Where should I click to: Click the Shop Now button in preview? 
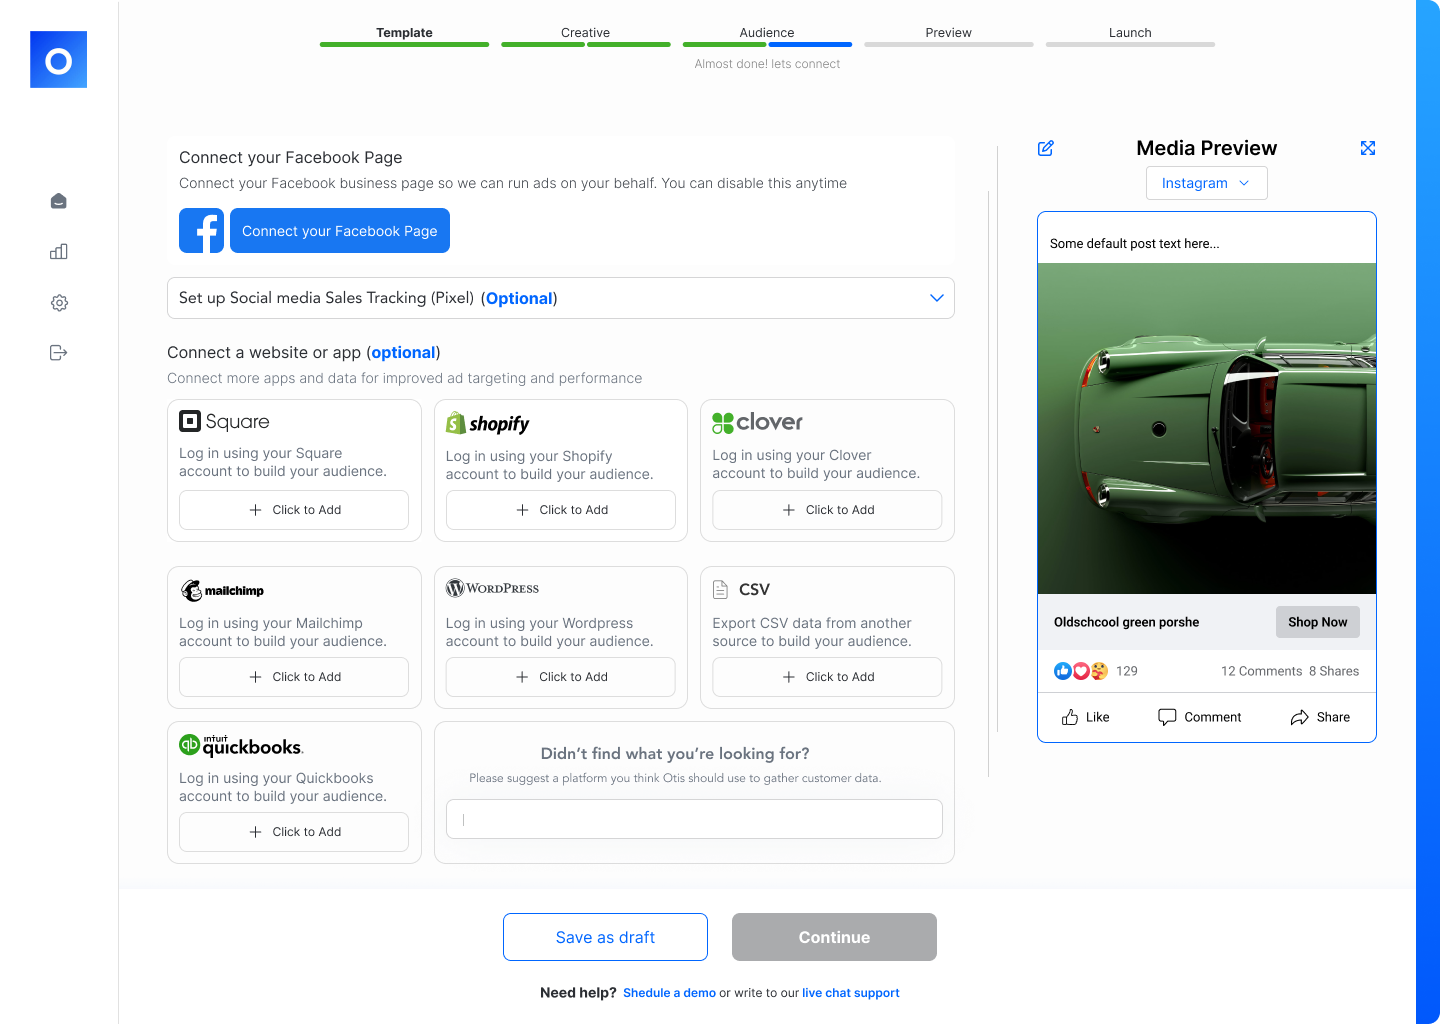tap(1317, 622)
